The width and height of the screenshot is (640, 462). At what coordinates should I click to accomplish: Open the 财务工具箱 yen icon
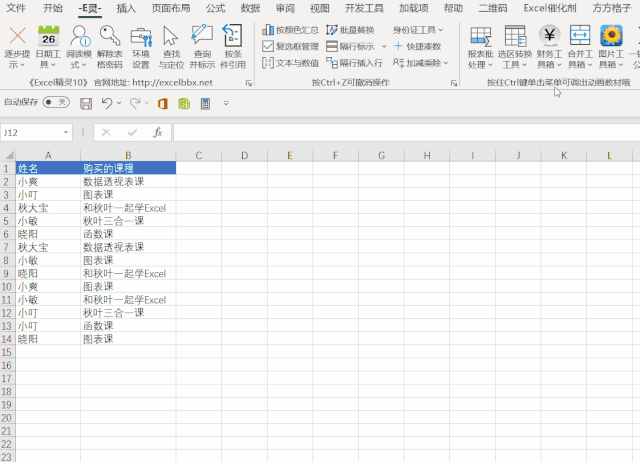pyautogui.click(x=549, y=47)
